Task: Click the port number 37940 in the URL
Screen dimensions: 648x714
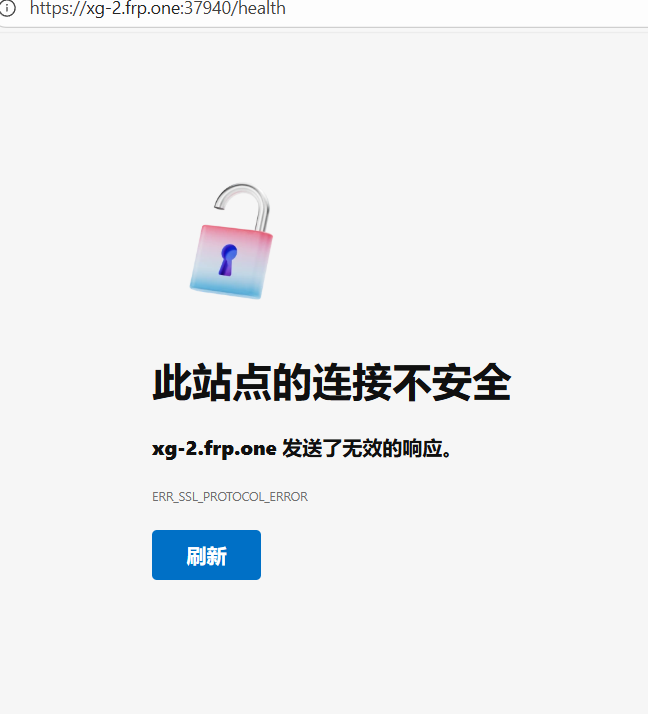Action: click(208, 8)
